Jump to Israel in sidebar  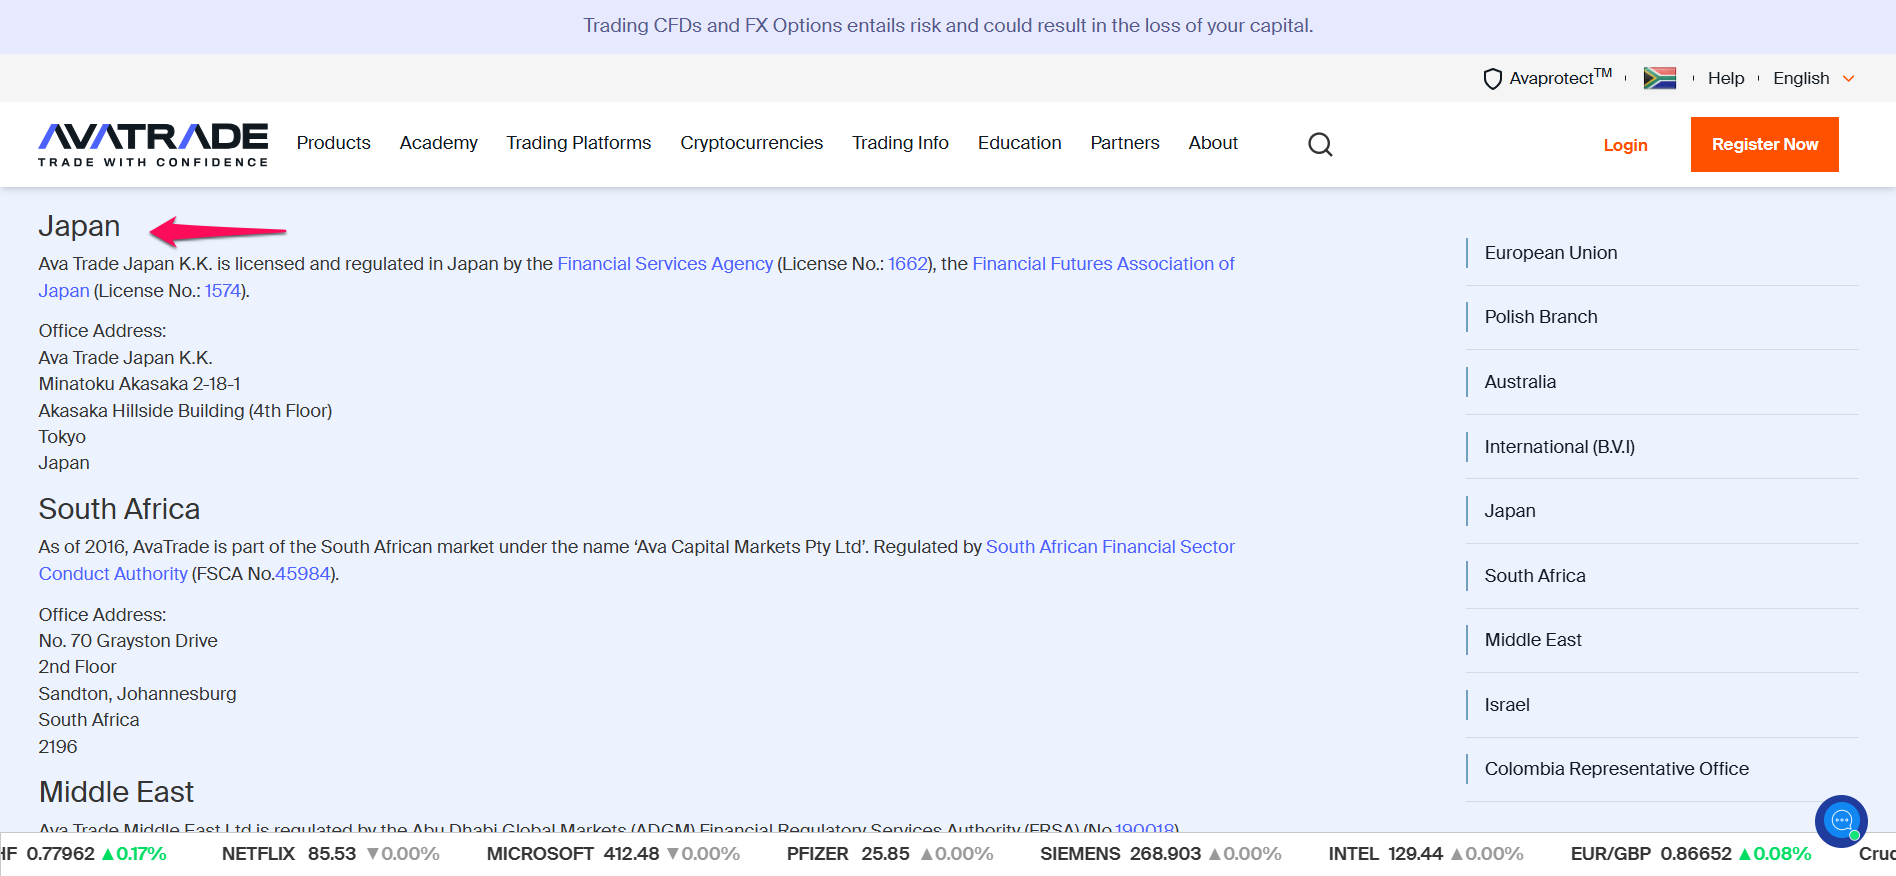[x=1506, y=705]
